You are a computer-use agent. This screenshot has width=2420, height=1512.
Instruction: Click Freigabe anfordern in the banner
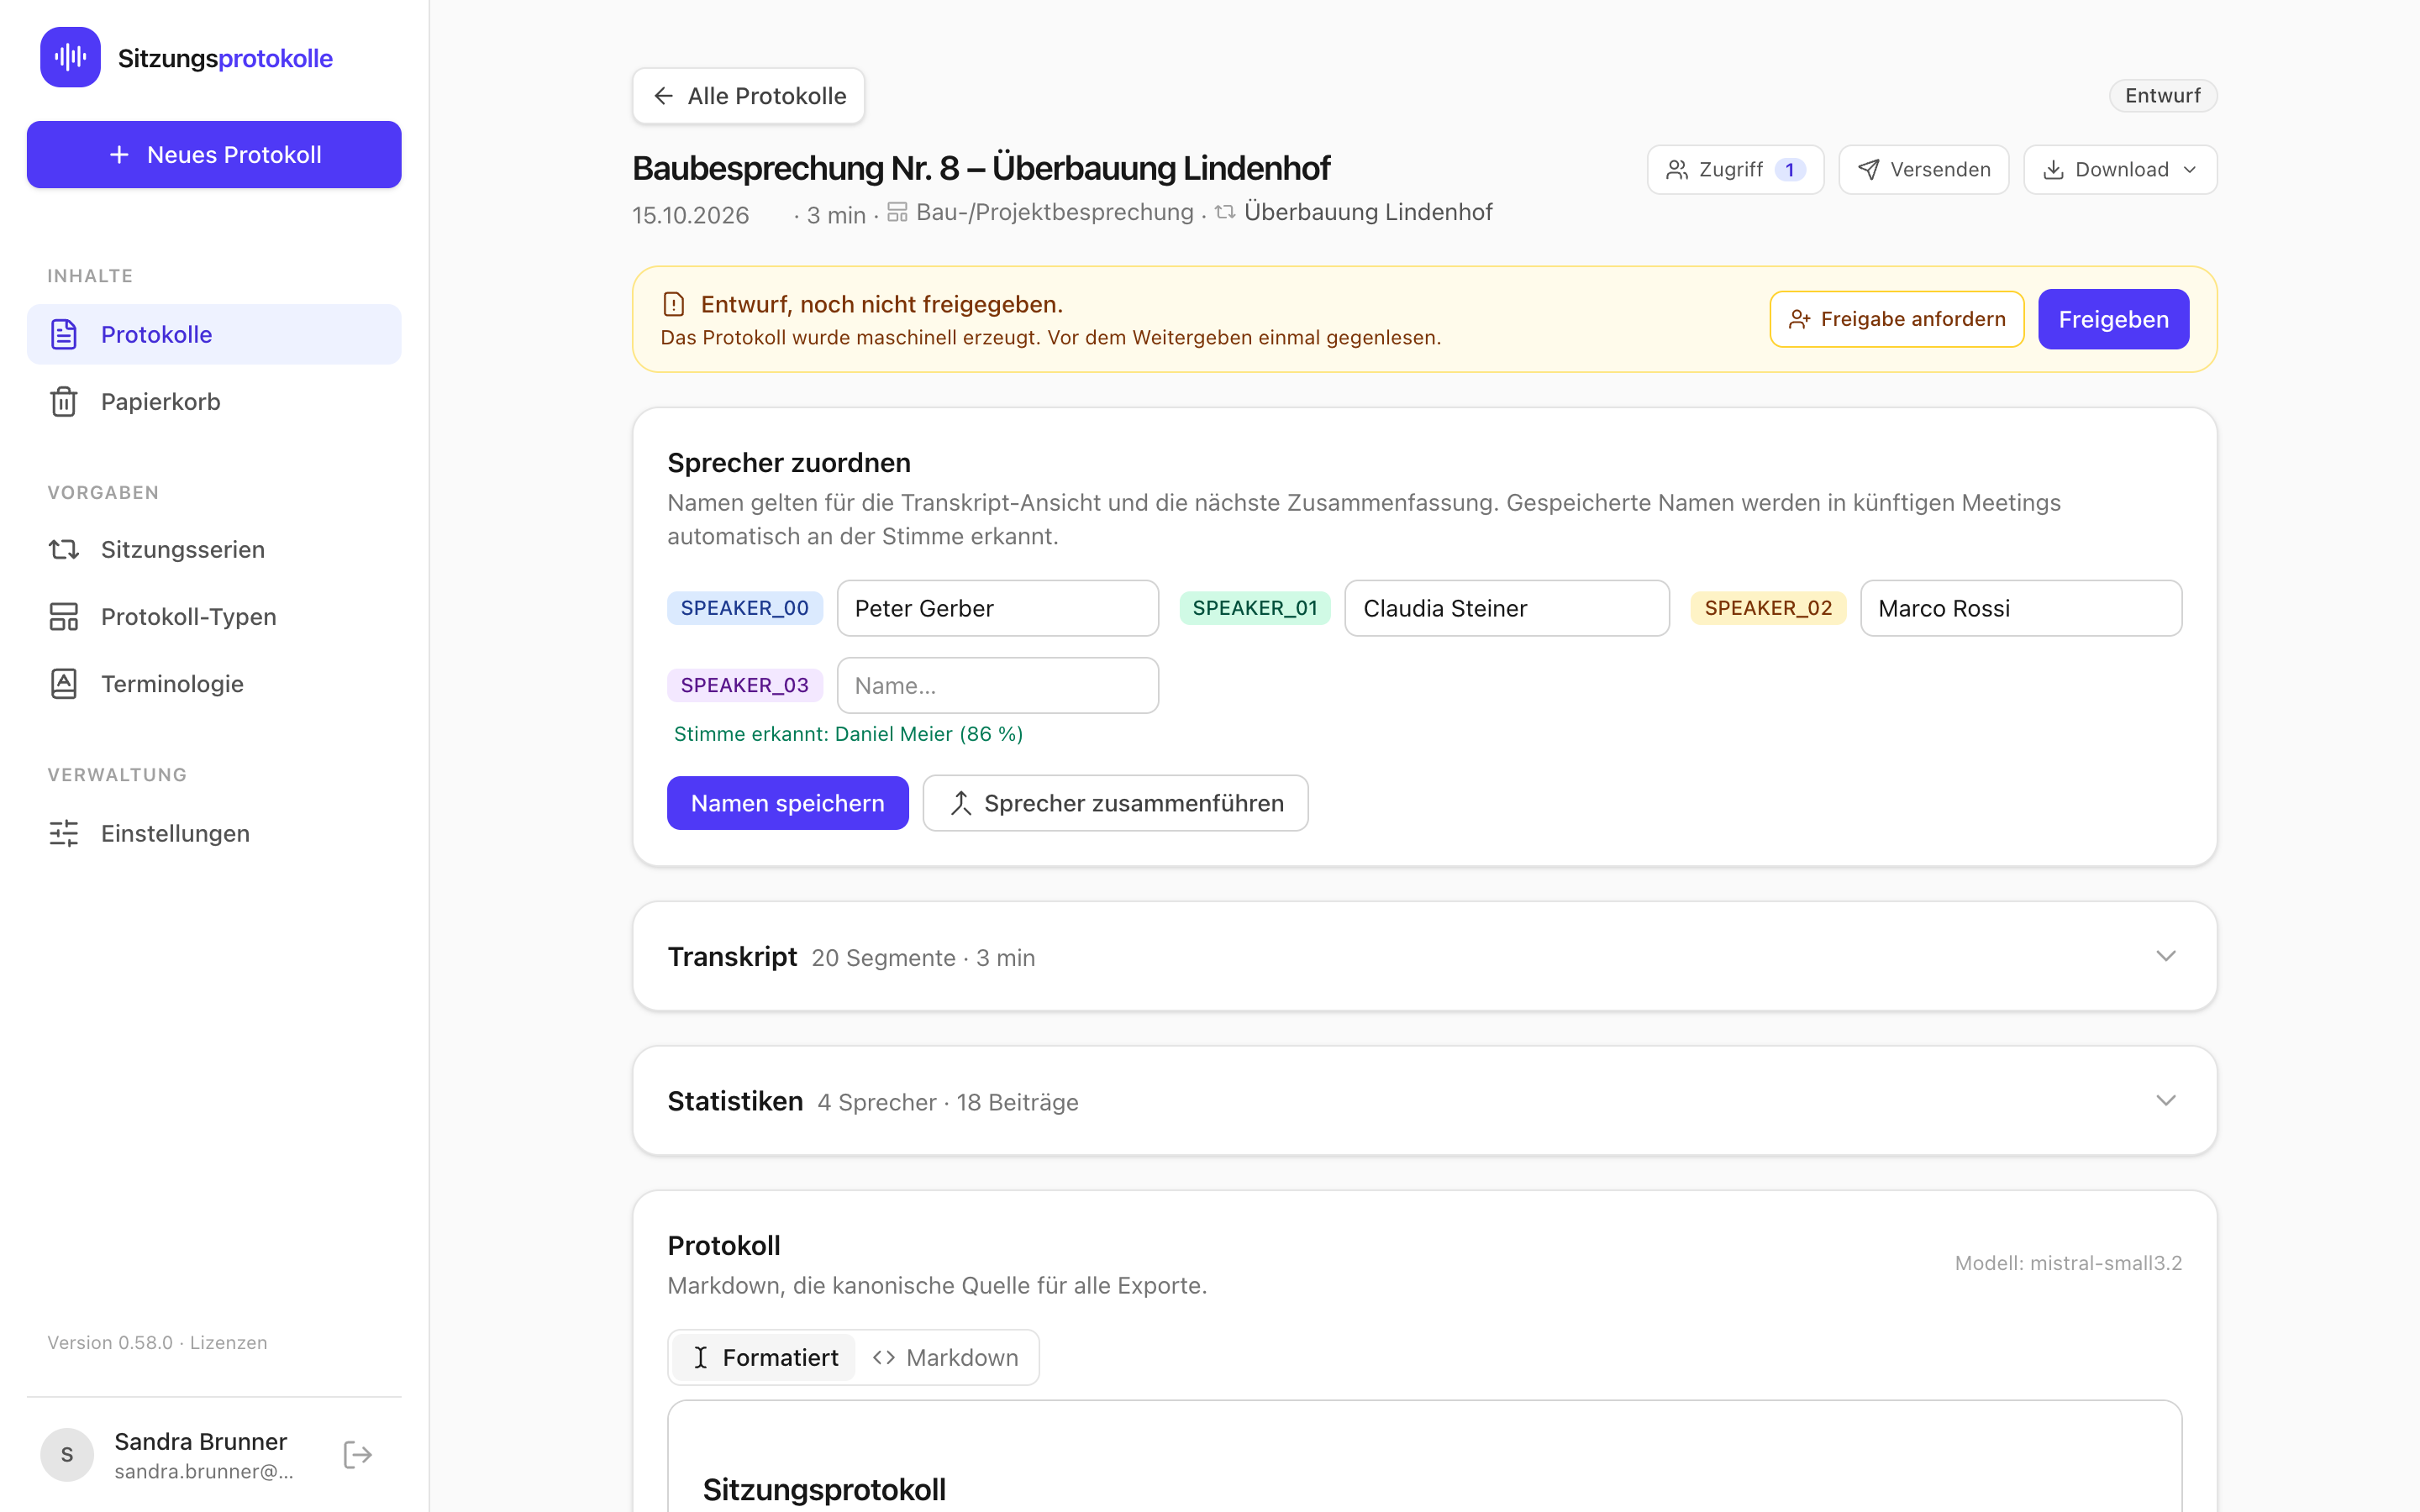[x=1896, y=319]
